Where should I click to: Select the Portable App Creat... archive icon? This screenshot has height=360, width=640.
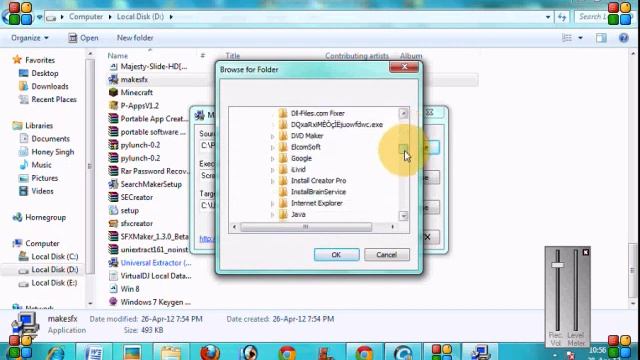(x=113, y=119)
